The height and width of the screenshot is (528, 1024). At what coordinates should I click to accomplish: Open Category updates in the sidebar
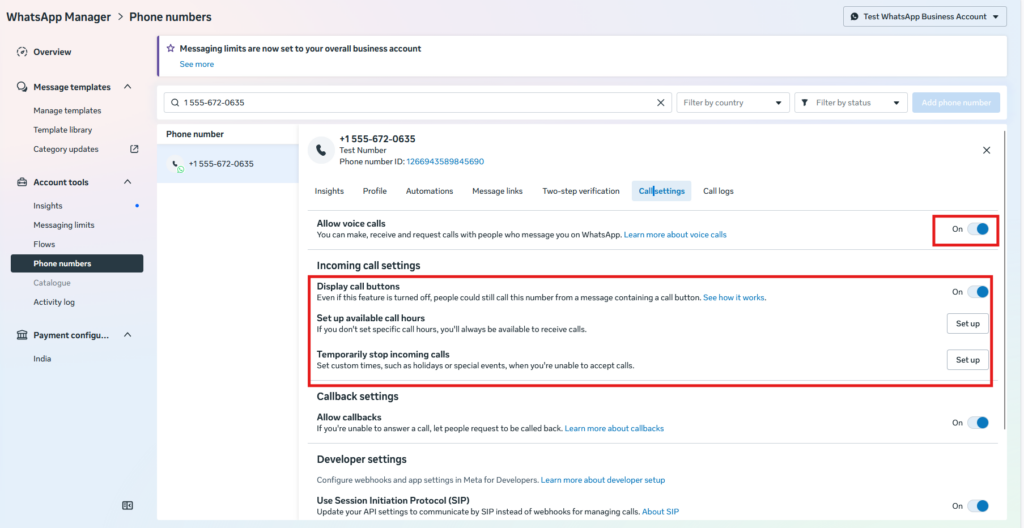click(x=66, y=149)
